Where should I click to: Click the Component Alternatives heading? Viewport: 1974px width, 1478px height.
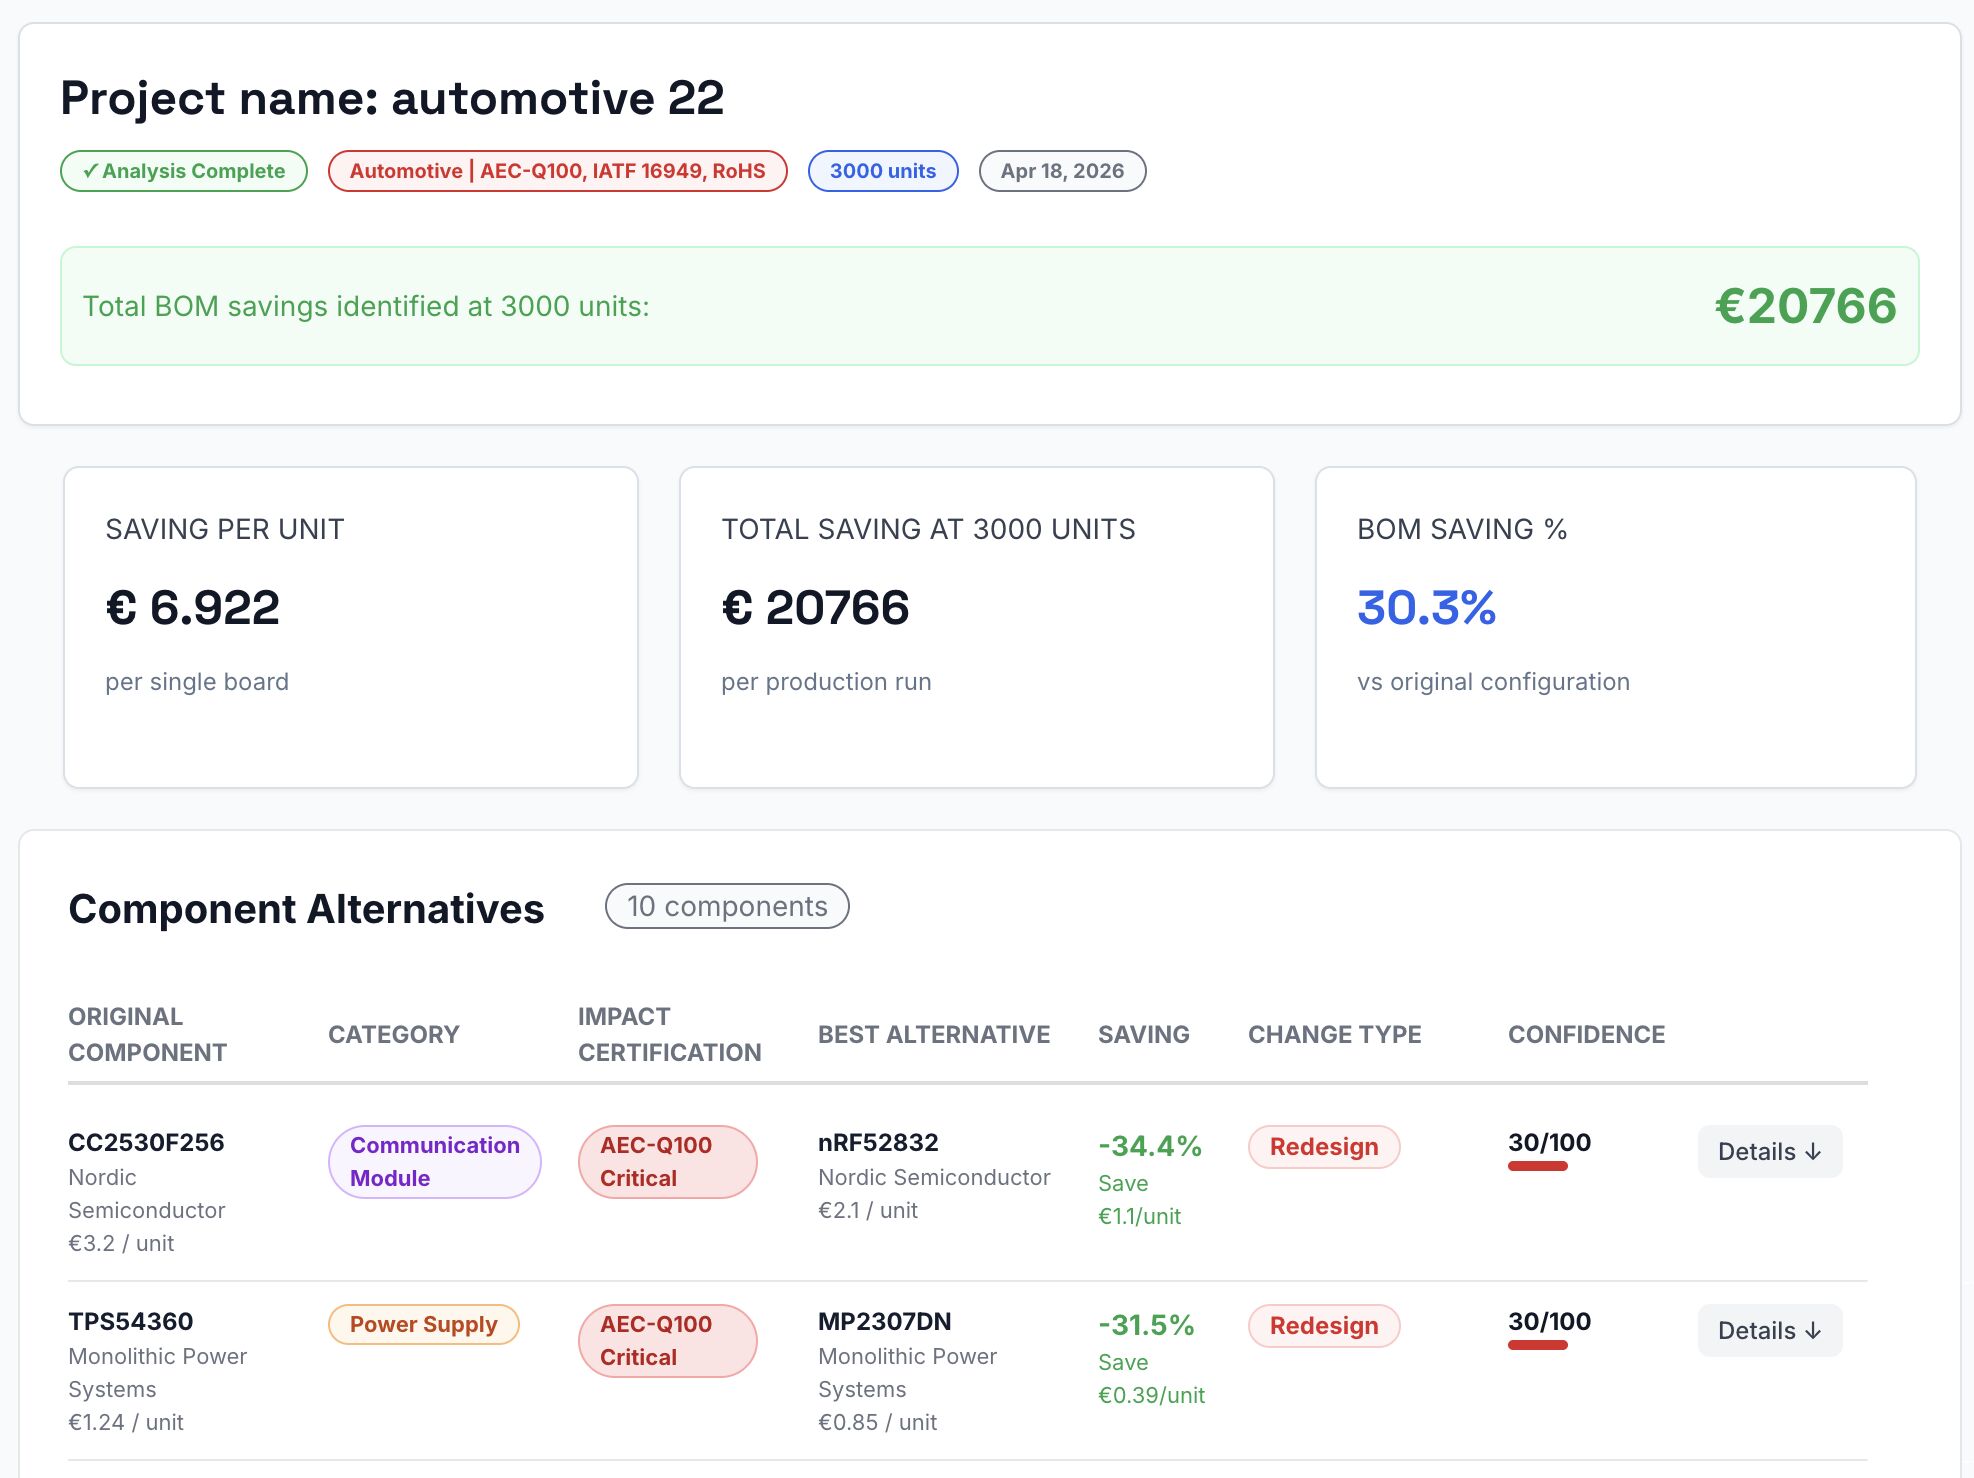tap(306, 908)
